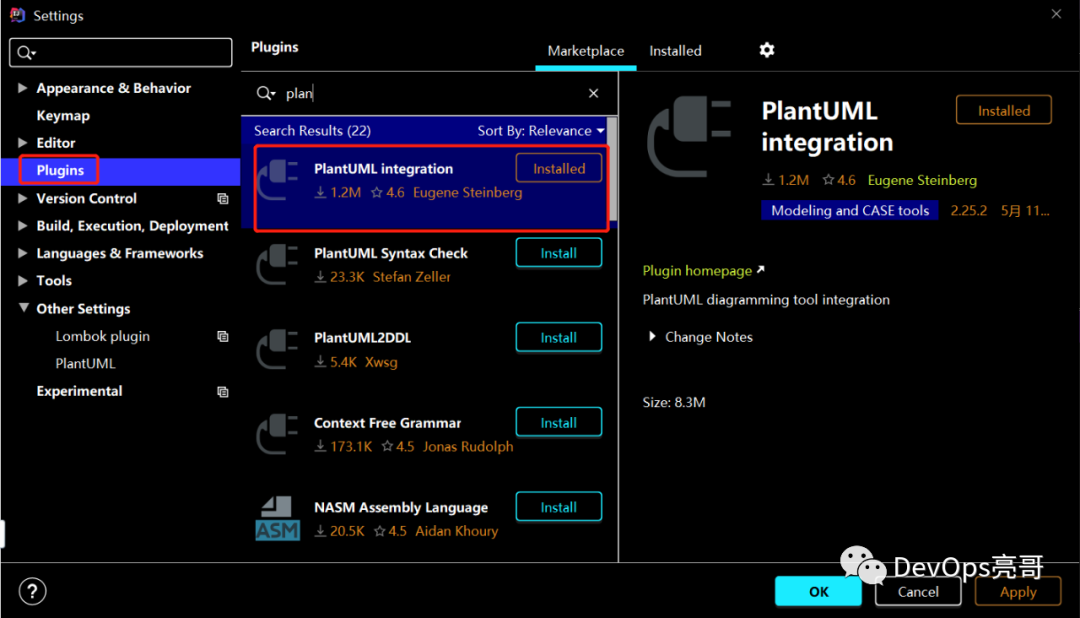Select Plugins in the settings tree

(x=60, y=170)
